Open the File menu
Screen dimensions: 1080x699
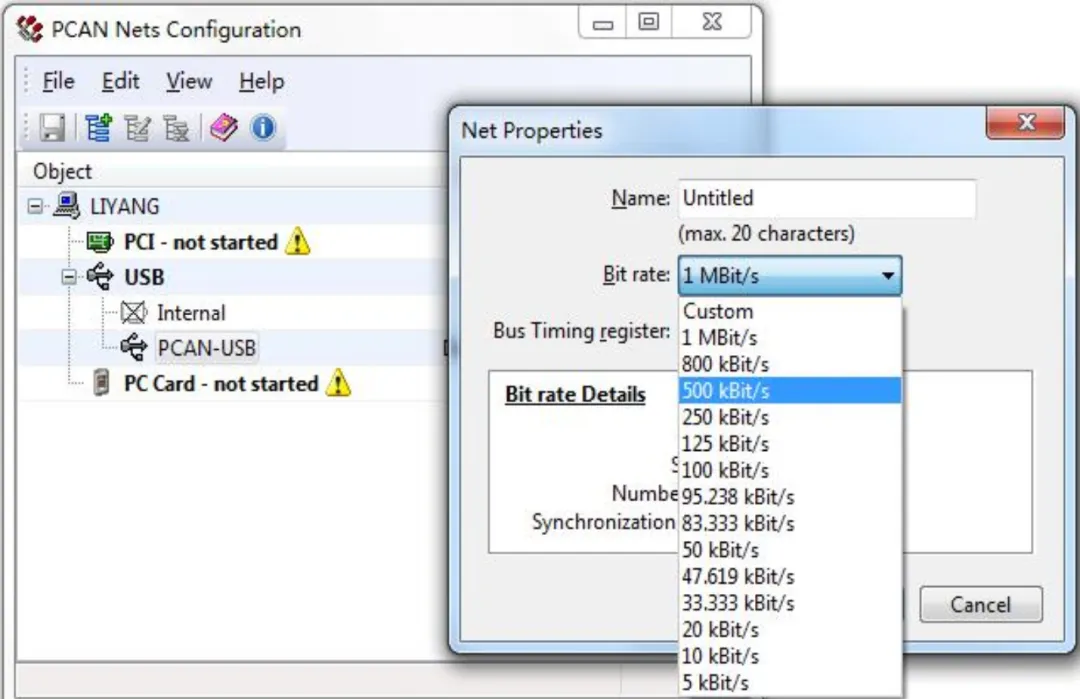coord(58,81)
